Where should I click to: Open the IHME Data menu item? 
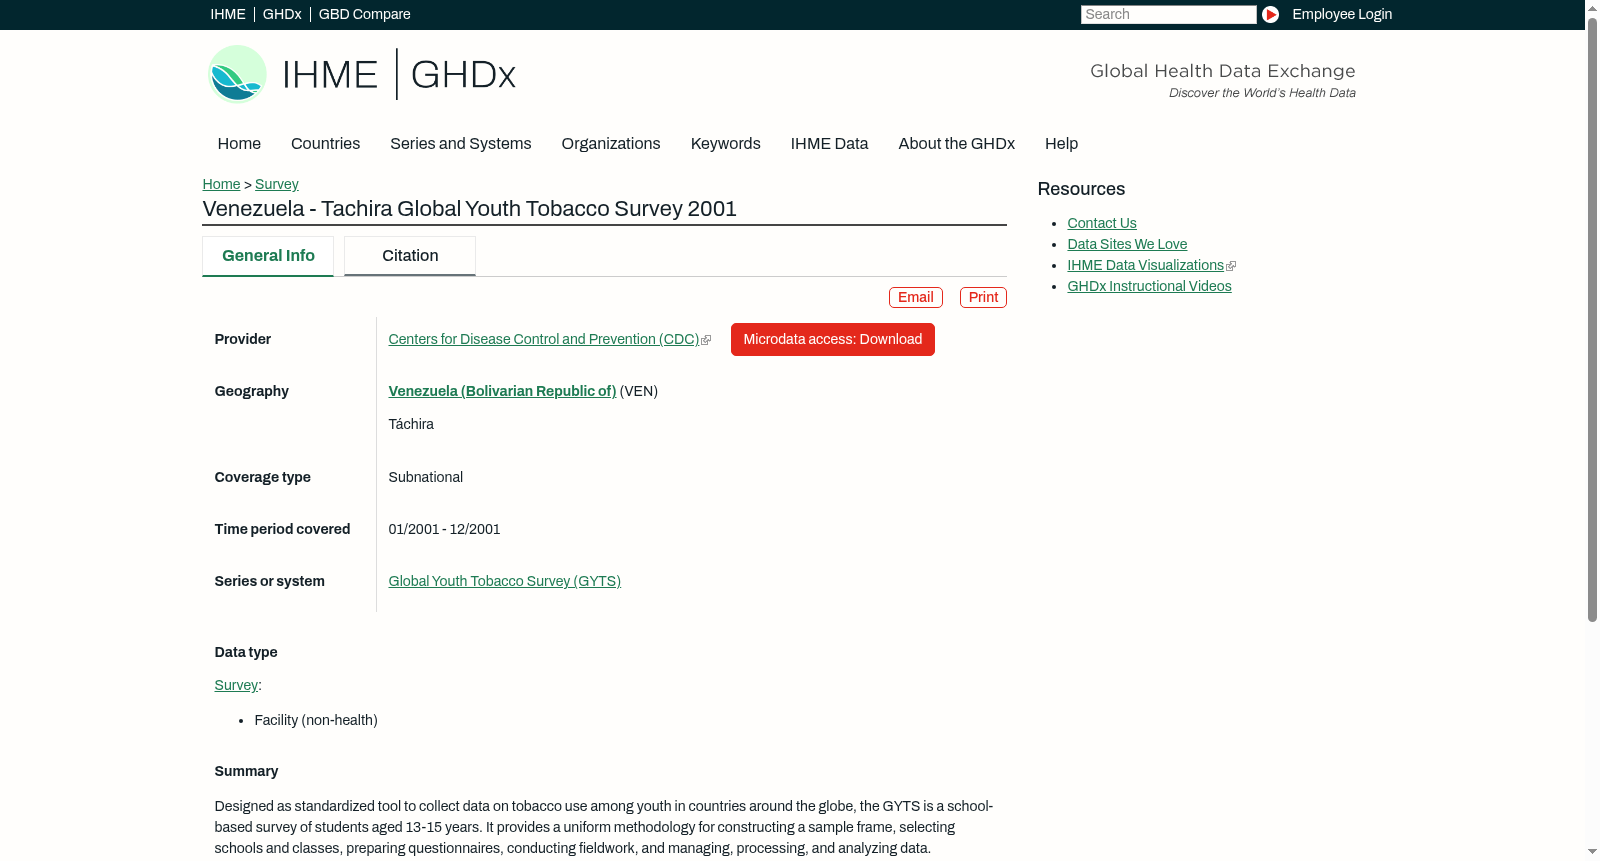click(x=830, y=144)
